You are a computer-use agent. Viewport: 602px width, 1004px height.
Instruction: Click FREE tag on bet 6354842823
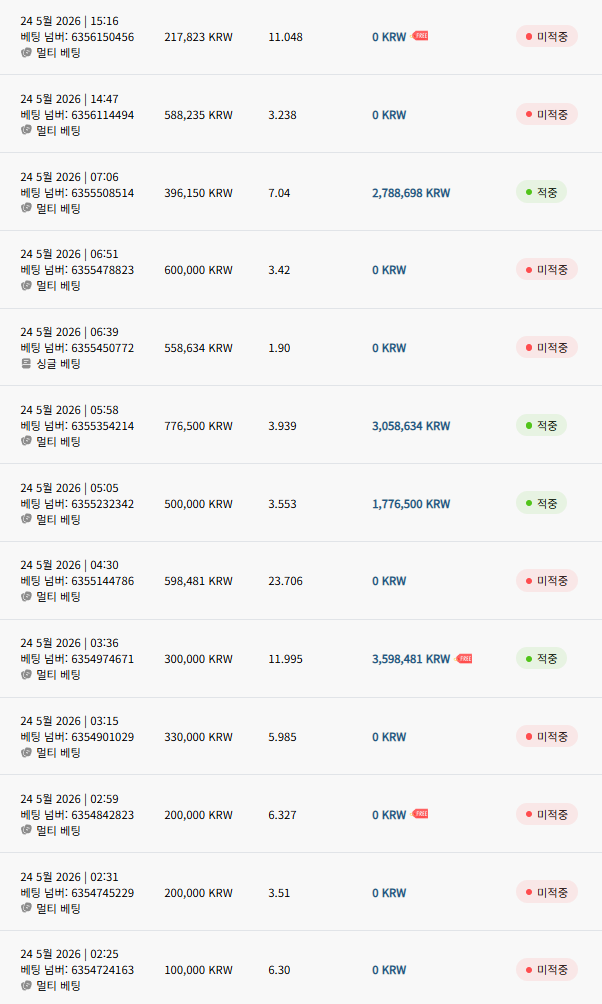(420, 814)
